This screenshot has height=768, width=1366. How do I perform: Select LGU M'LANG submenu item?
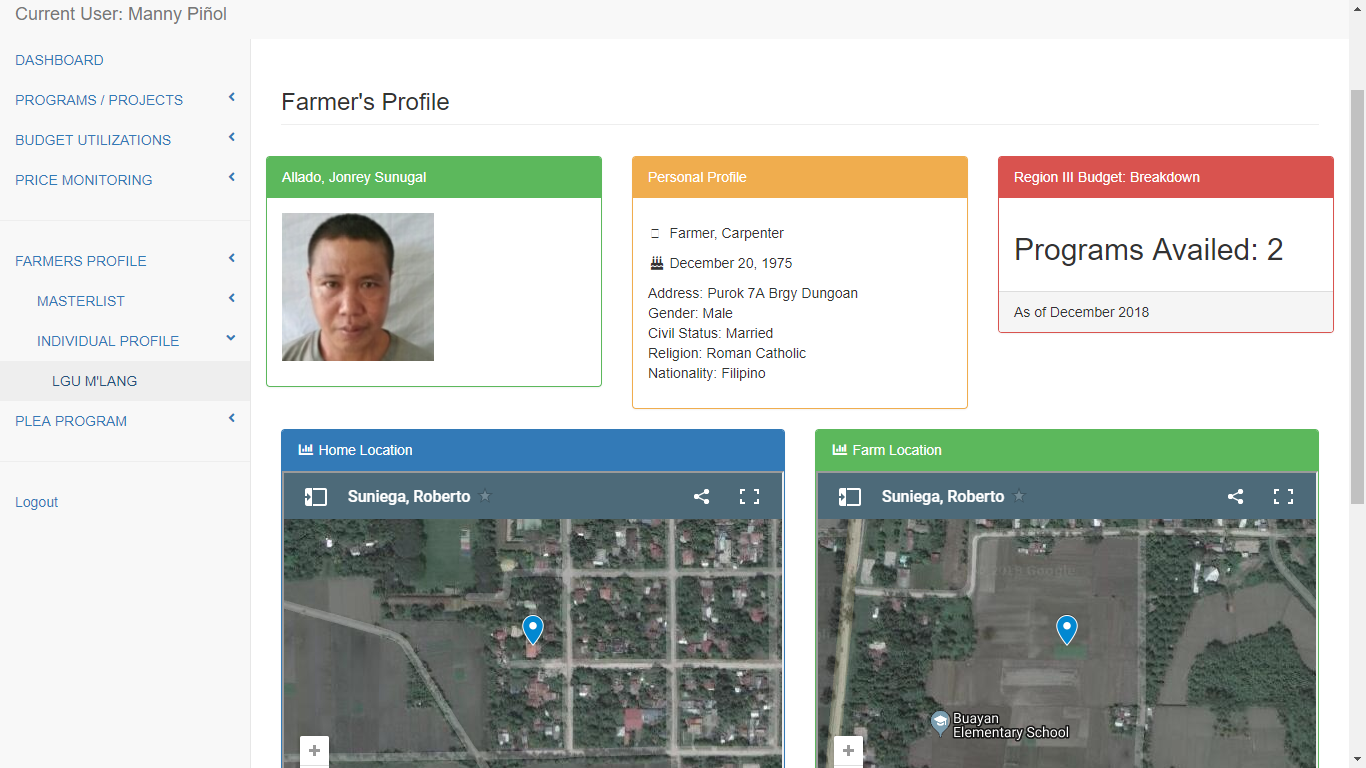[125, 381]
